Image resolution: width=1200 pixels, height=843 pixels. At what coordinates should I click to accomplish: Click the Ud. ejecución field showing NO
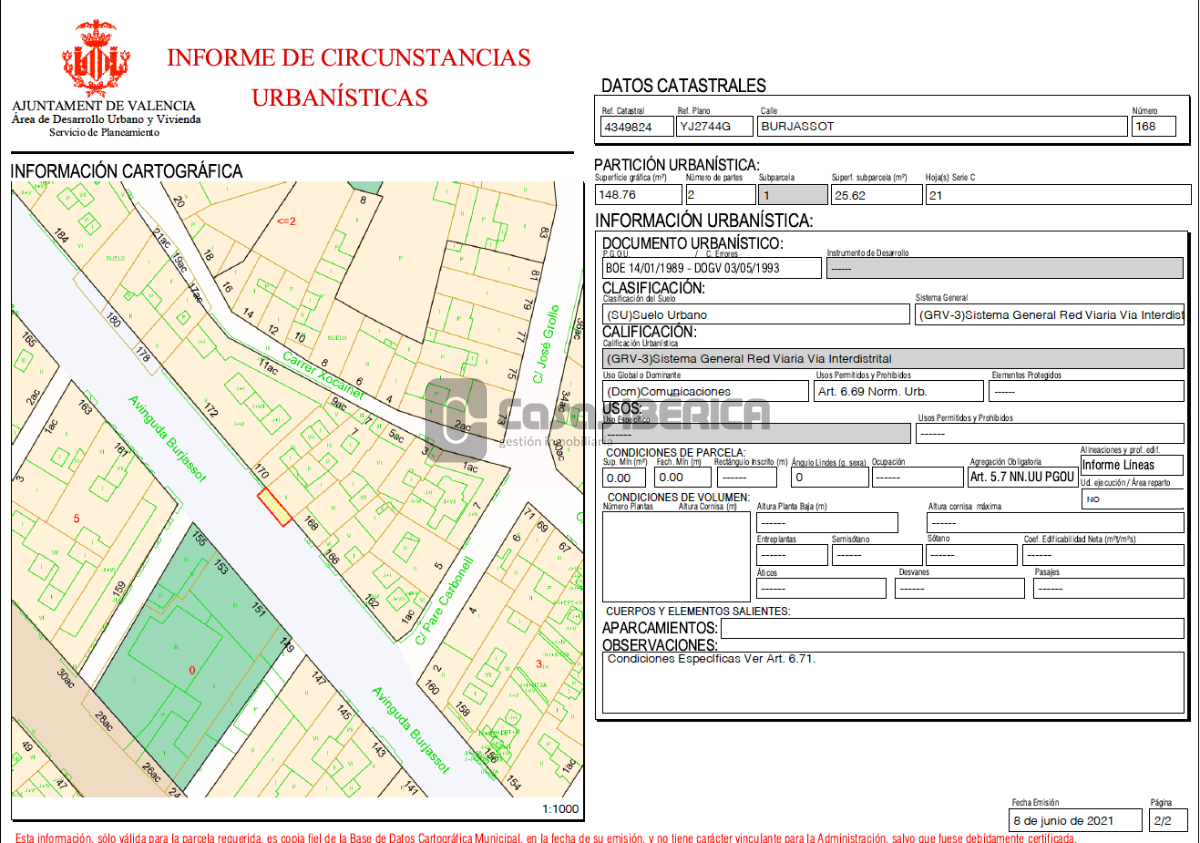(x=1132, y=498)
